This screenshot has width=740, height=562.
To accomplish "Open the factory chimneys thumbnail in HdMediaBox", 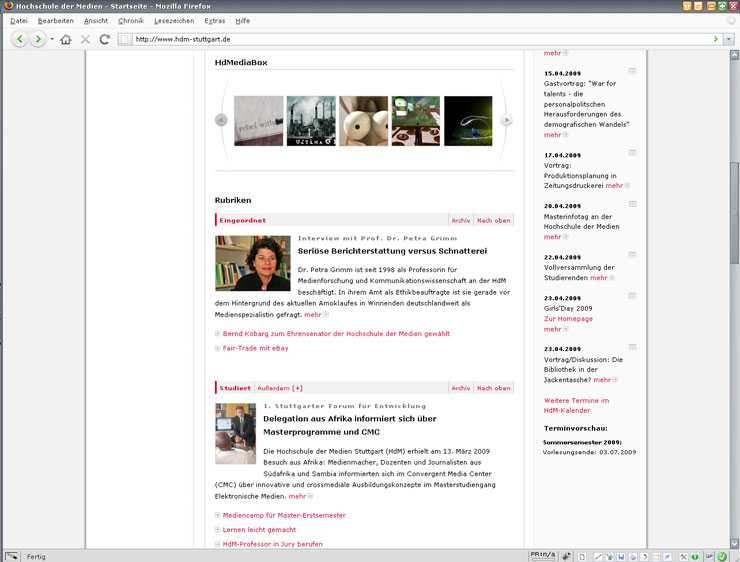I will pos(311,121).
